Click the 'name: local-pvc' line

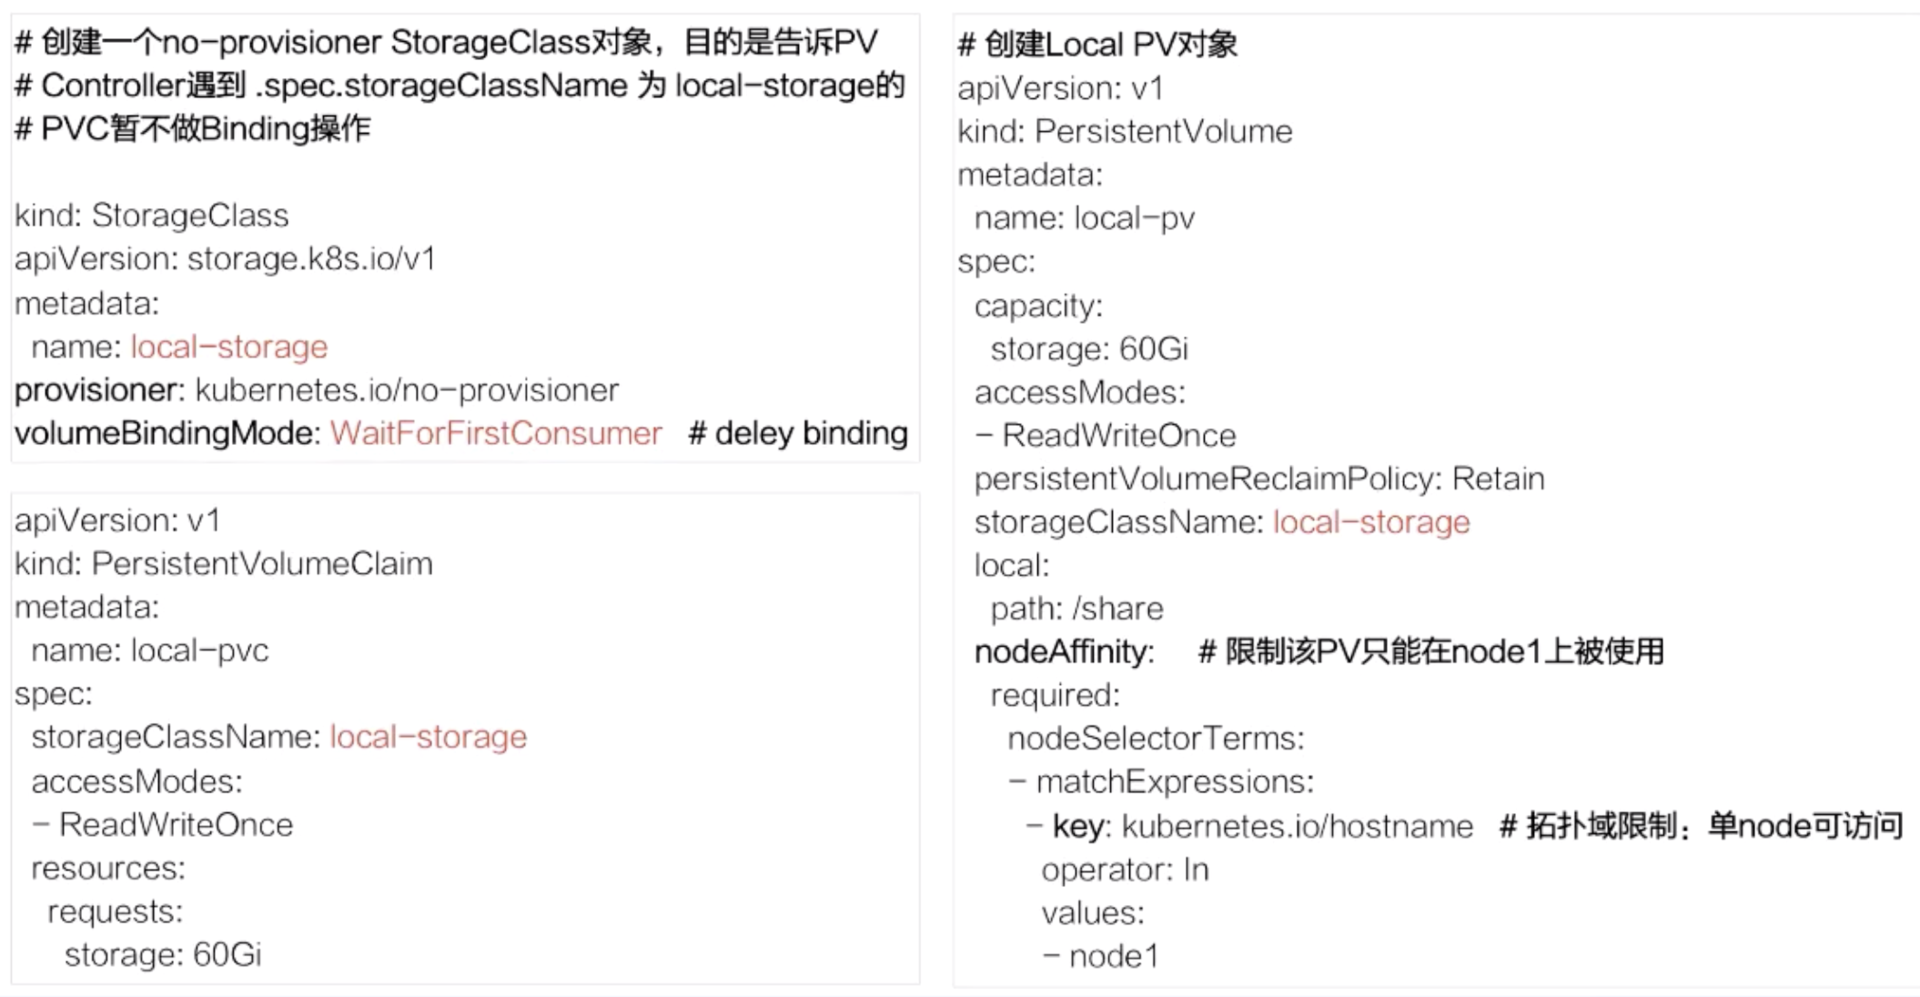pos(150,651)
